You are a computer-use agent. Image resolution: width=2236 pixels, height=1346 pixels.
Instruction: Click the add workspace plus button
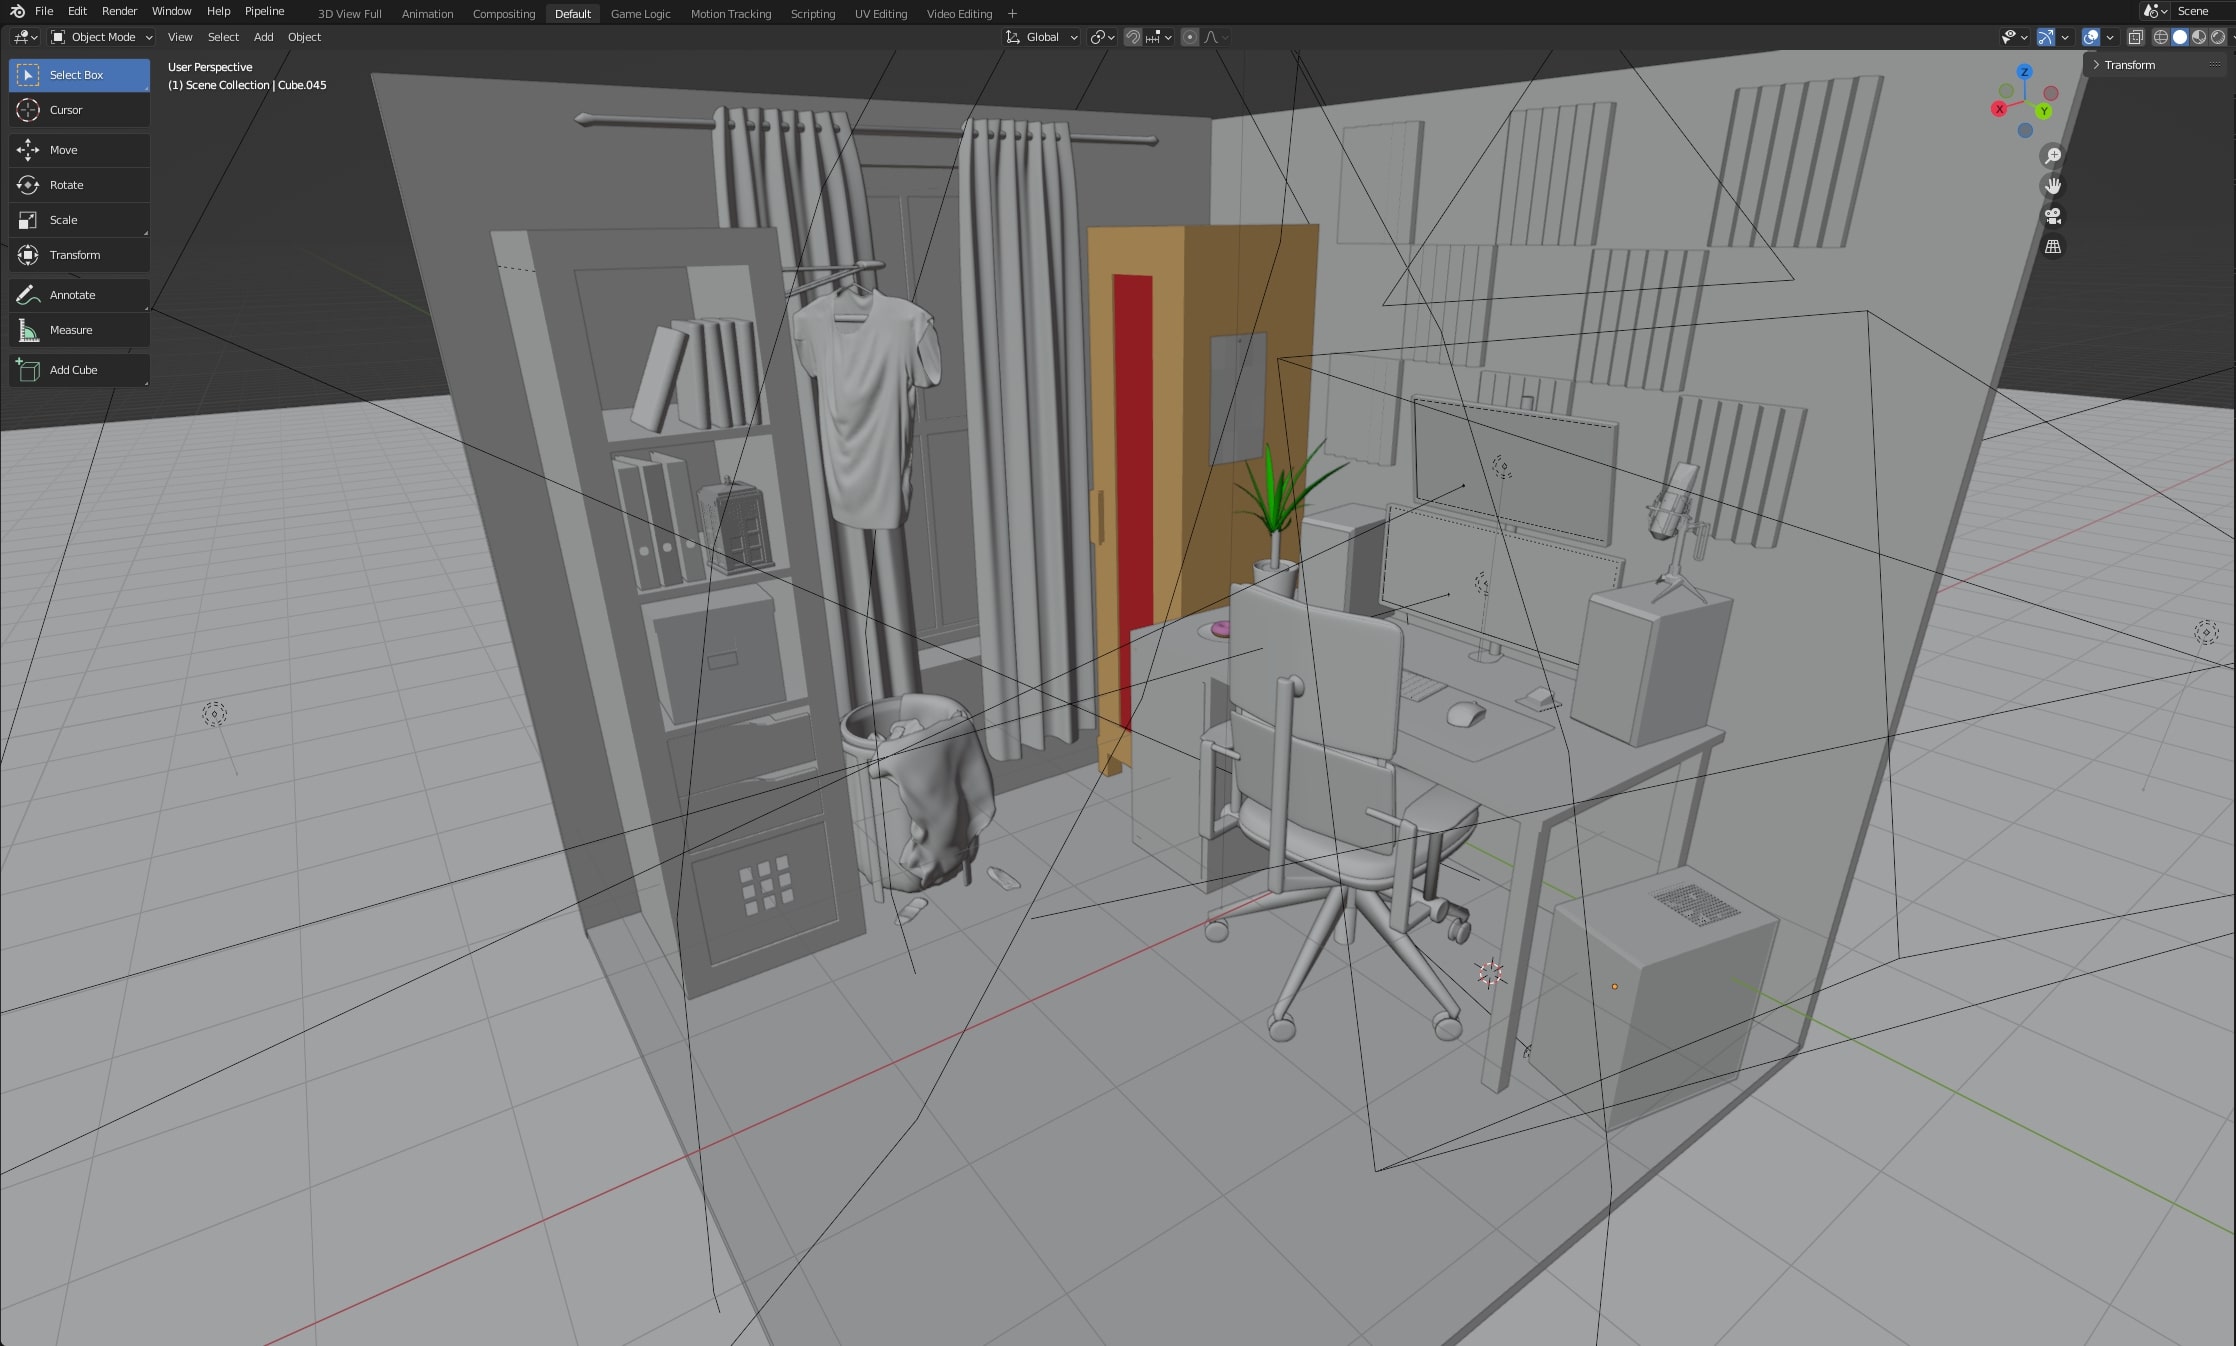click(x=1012, y=14)
